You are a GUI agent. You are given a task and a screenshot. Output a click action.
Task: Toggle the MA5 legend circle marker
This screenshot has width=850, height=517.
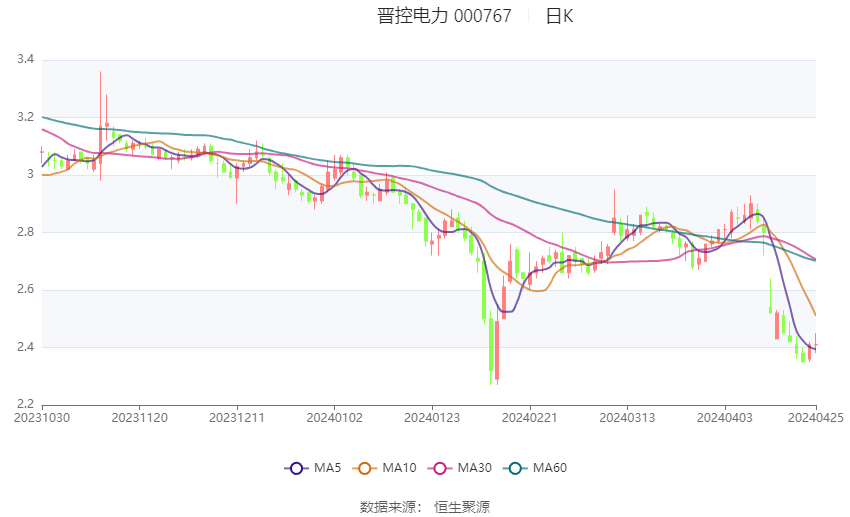tap(296, 468)
